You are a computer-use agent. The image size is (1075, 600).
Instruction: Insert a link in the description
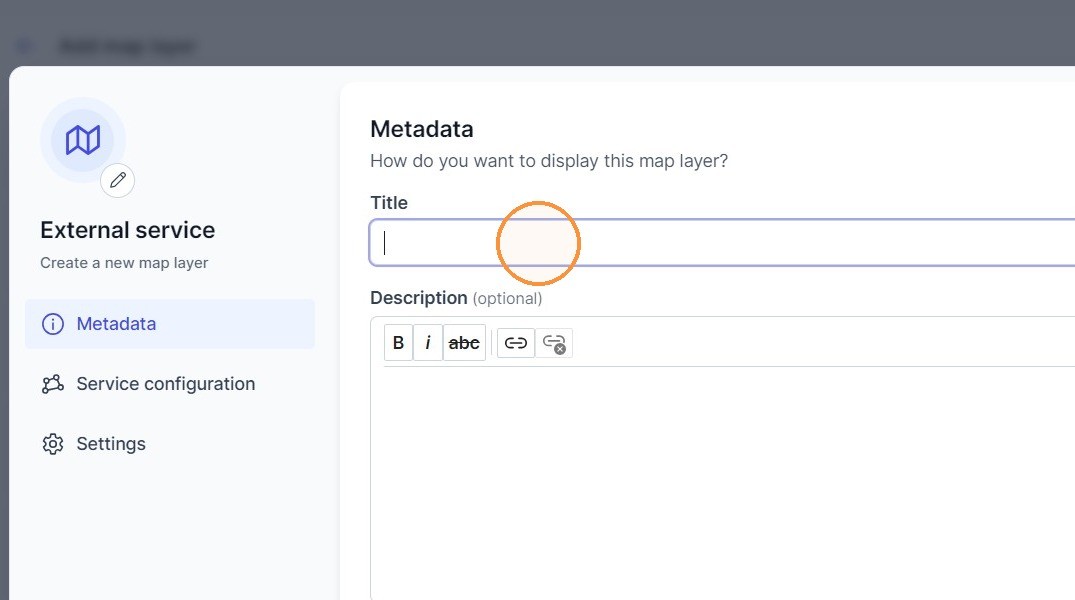pyautogui.click(x=516, y=343)
